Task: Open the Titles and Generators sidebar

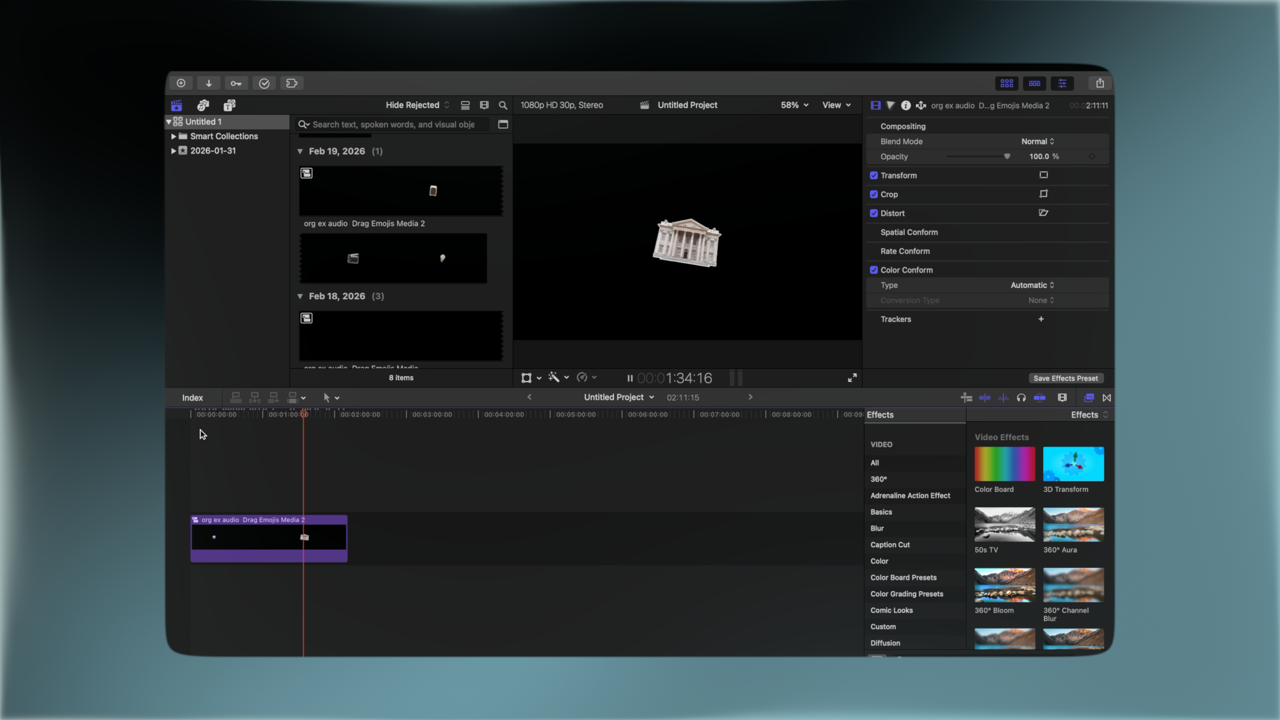Action: click(x=229, y=105)
